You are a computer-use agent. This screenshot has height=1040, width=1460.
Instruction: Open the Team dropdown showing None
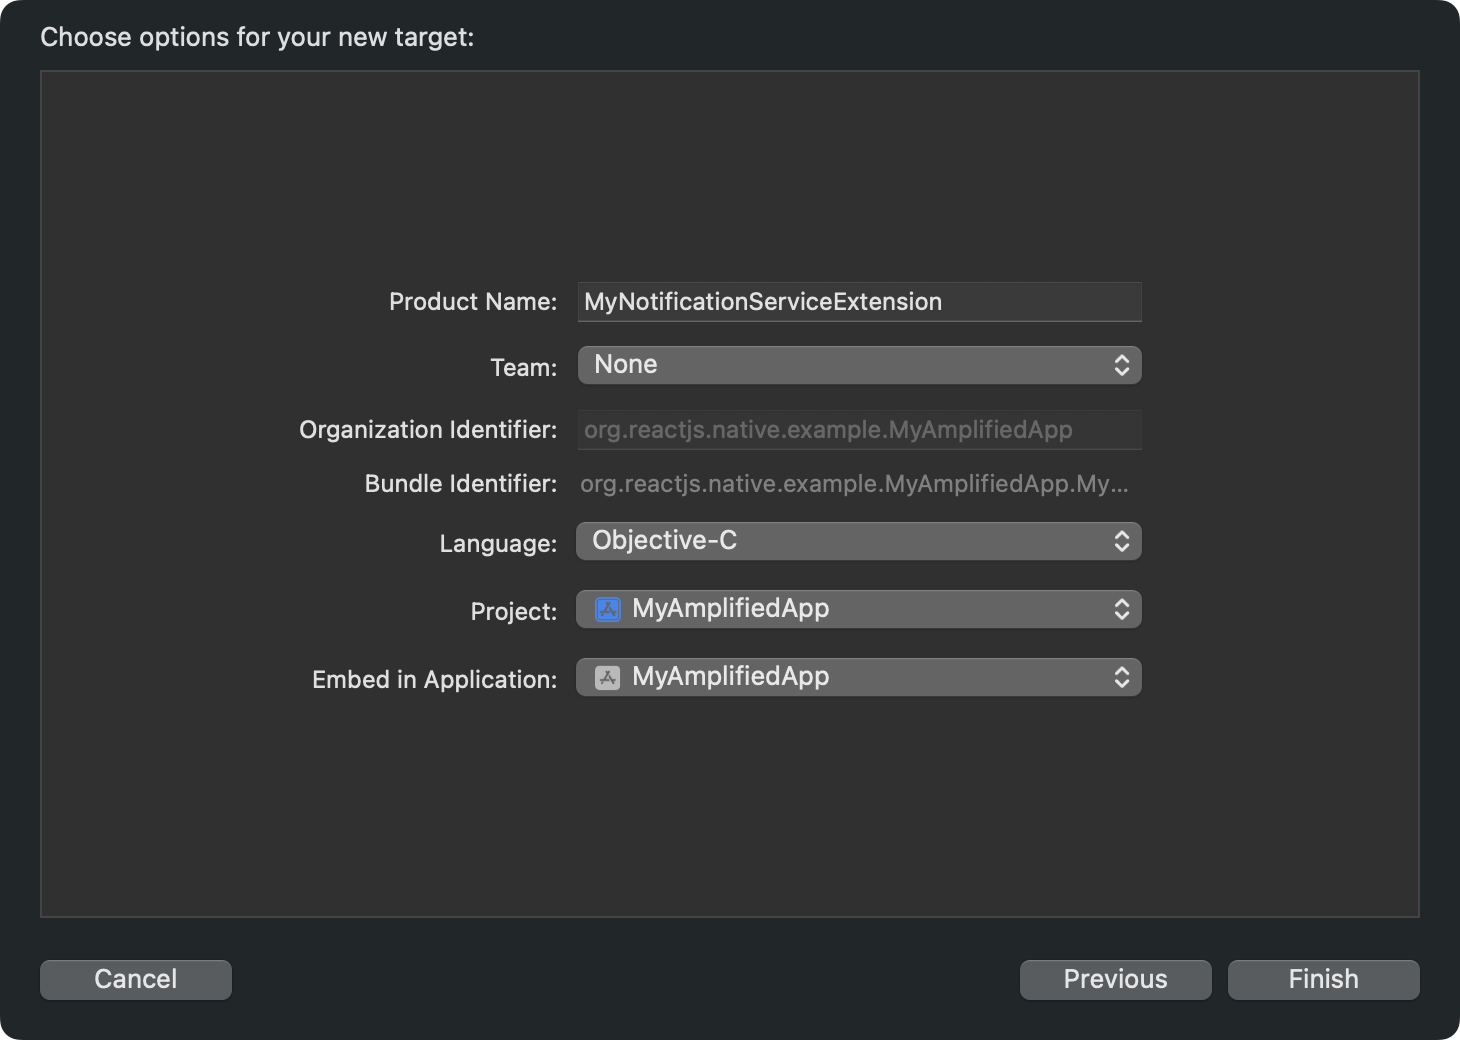tap(859, 365)
